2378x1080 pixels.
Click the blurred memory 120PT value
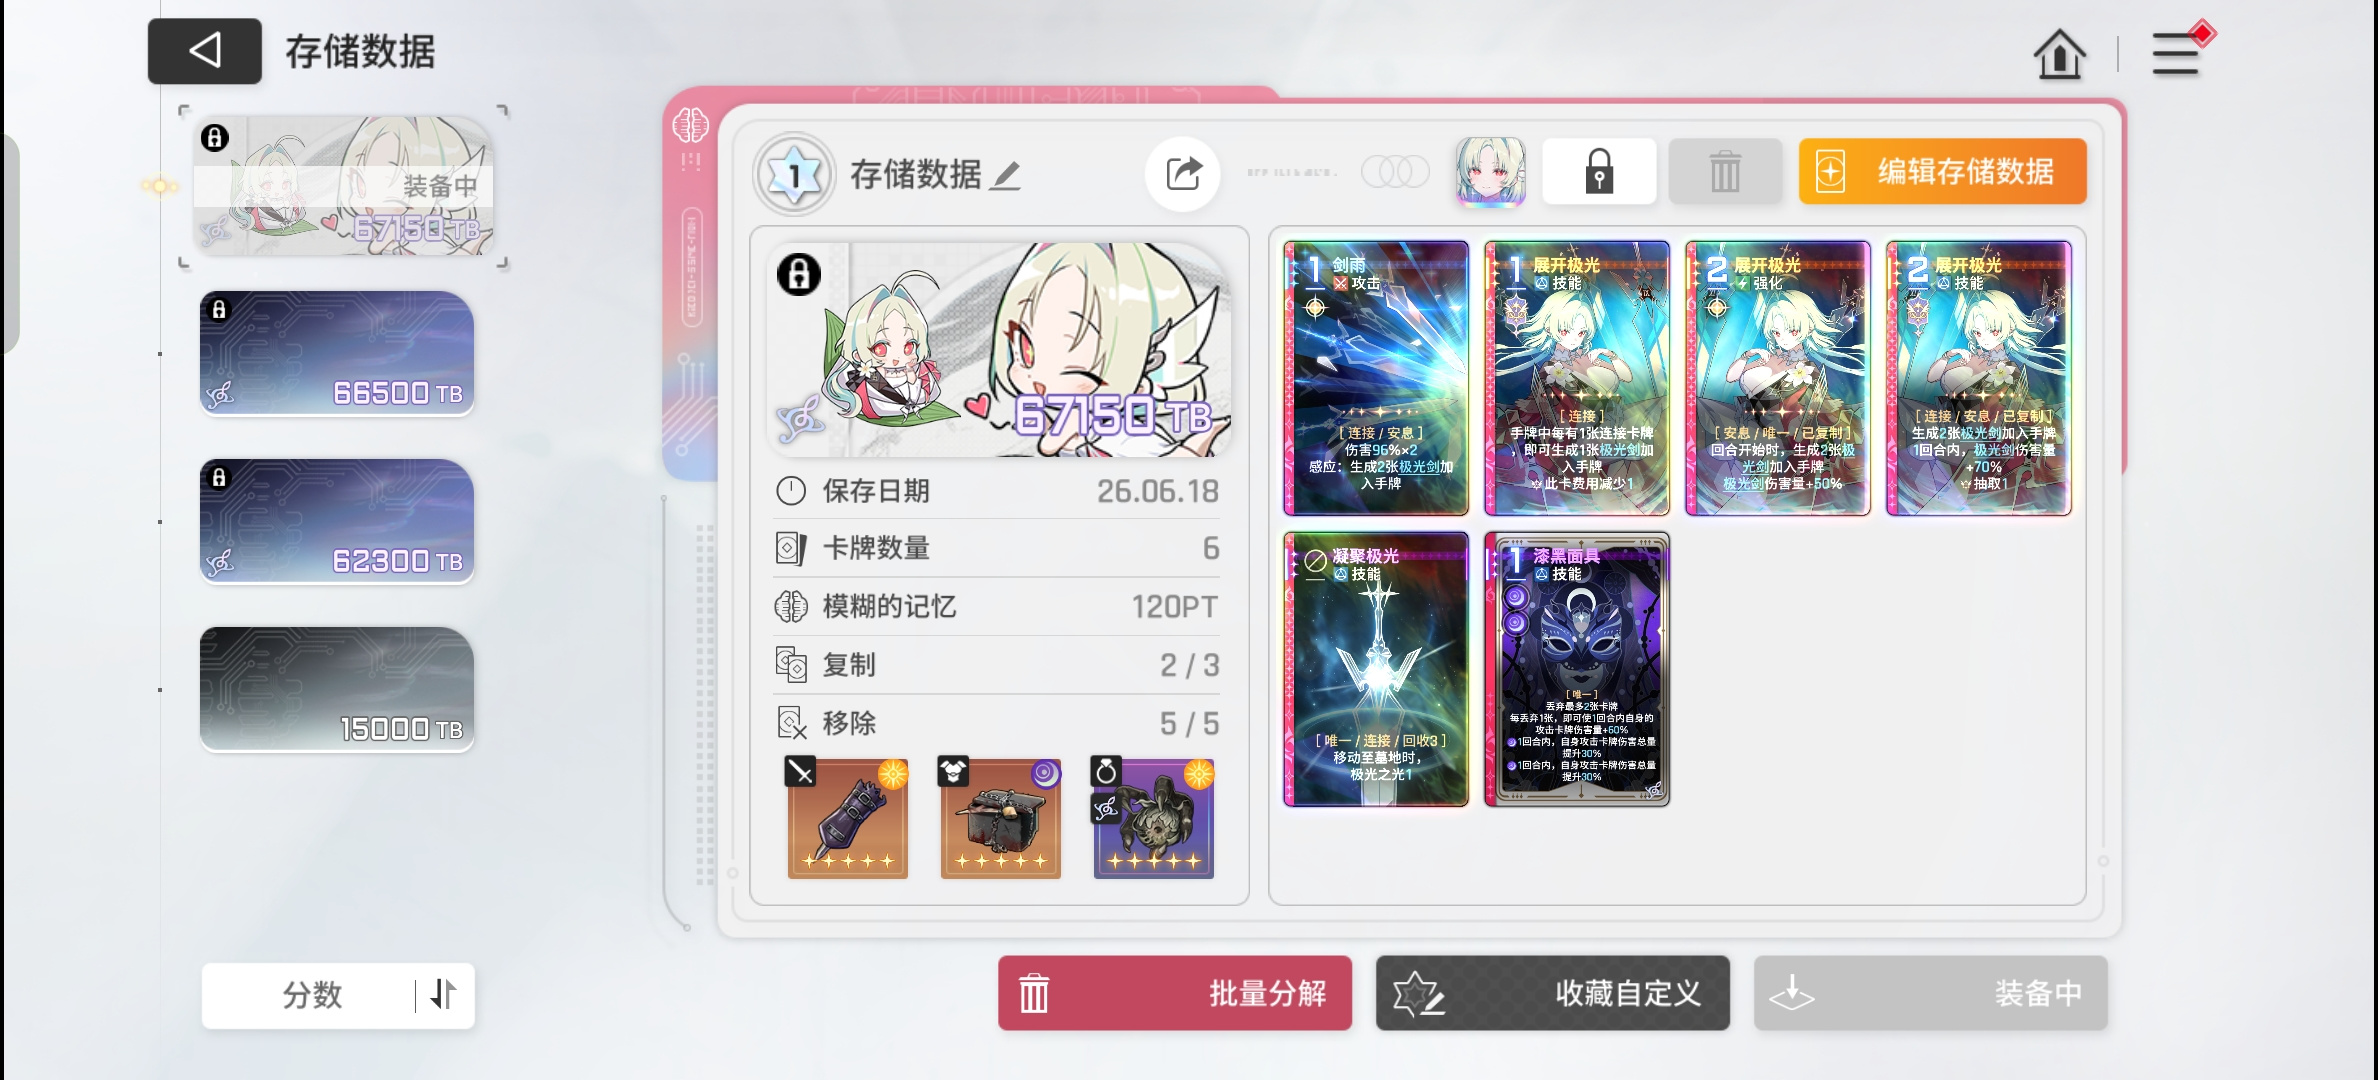tap(1174, 606)
